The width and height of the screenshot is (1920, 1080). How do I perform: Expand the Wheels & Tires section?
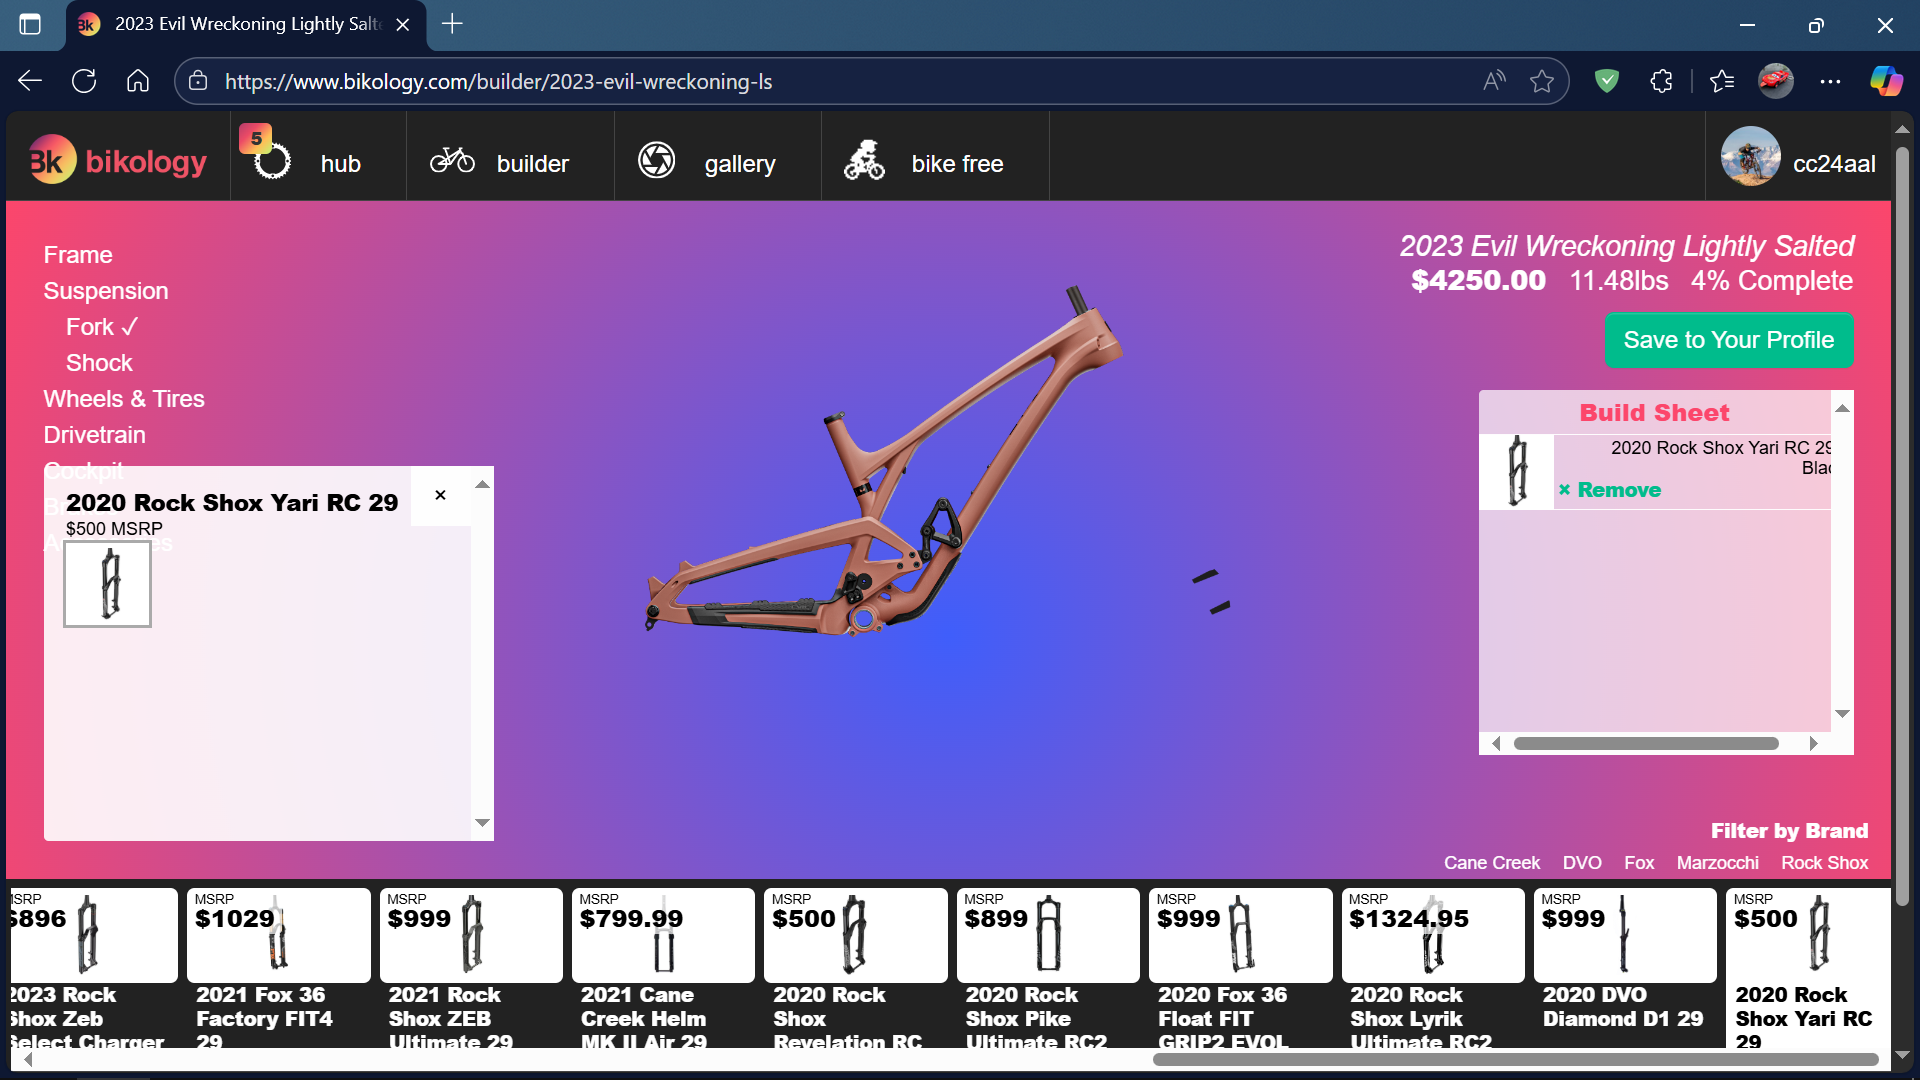tap(124, 399)
